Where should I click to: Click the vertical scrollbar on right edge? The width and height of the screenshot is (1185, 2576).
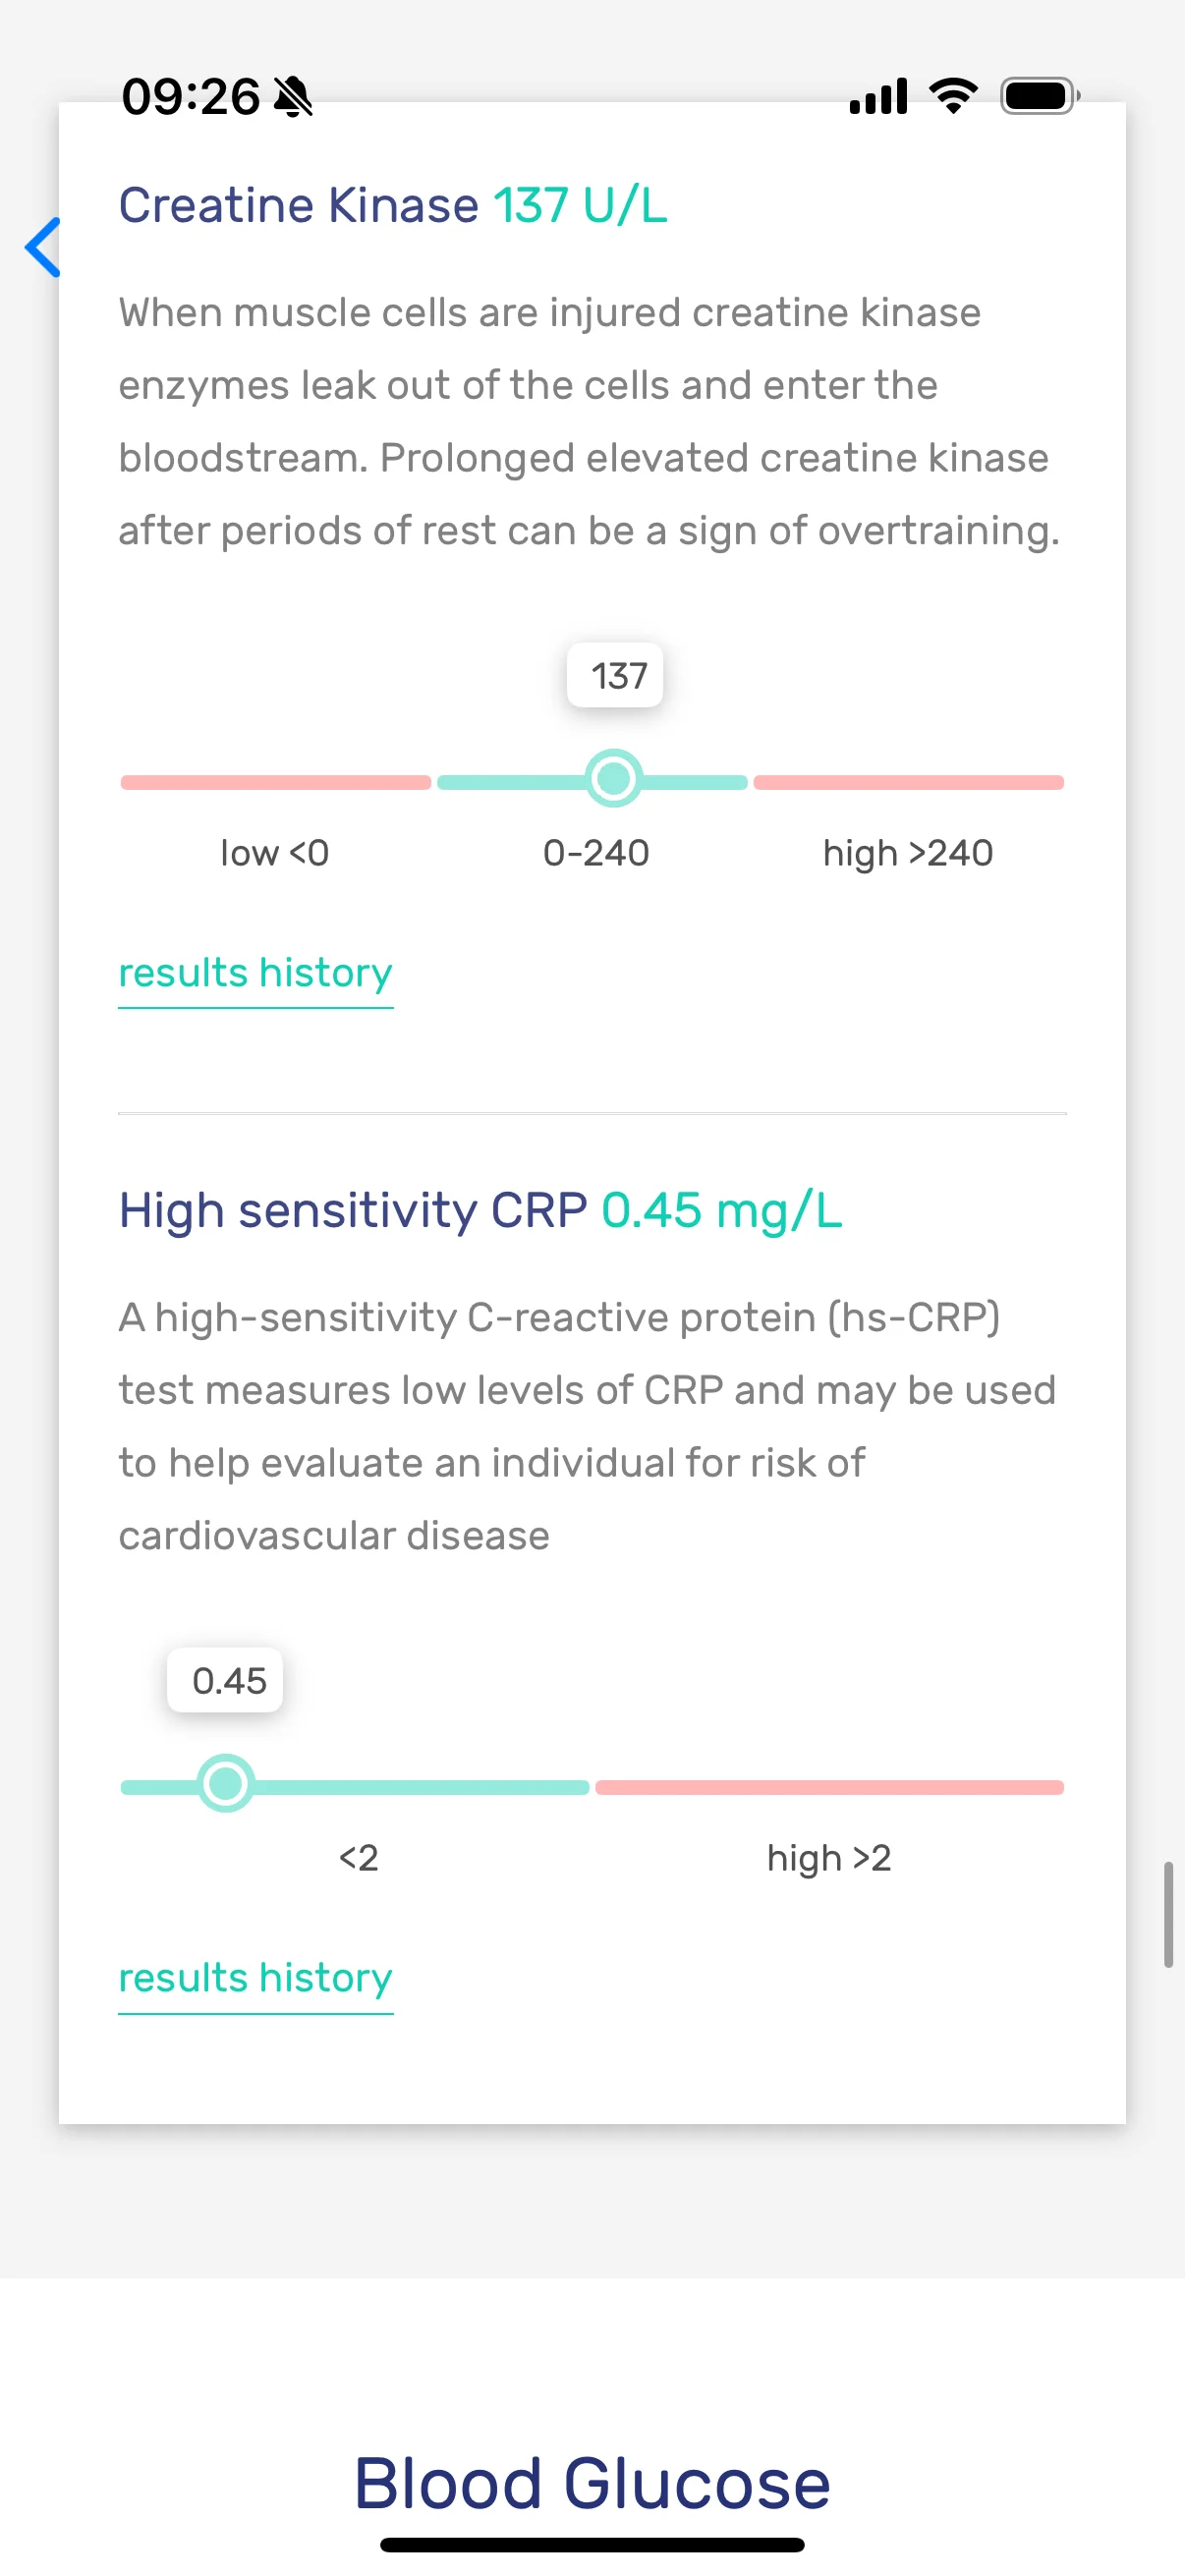coord(1168,1915)
